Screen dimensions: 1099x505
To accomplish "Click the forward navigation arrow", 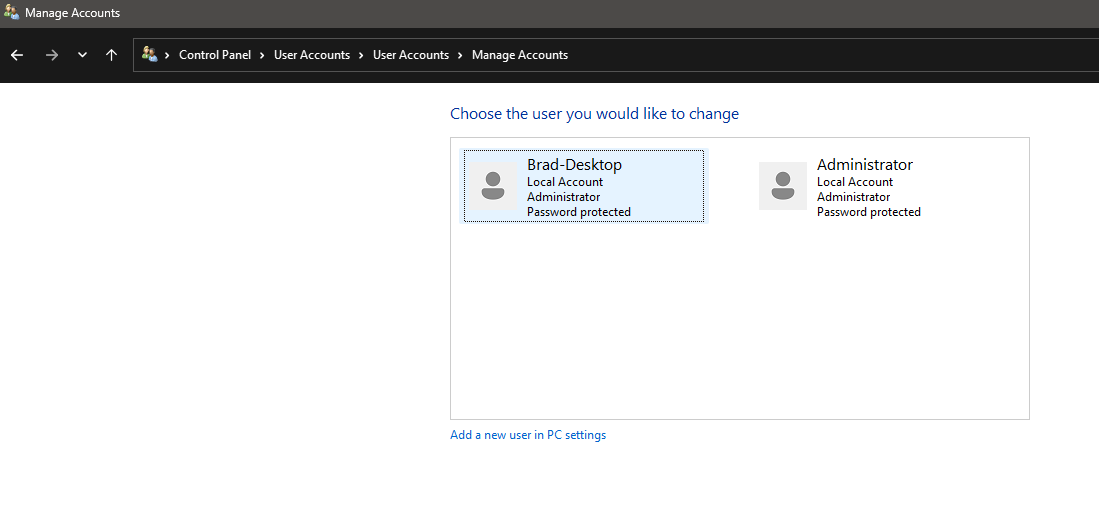I will [x=52, y=55].
